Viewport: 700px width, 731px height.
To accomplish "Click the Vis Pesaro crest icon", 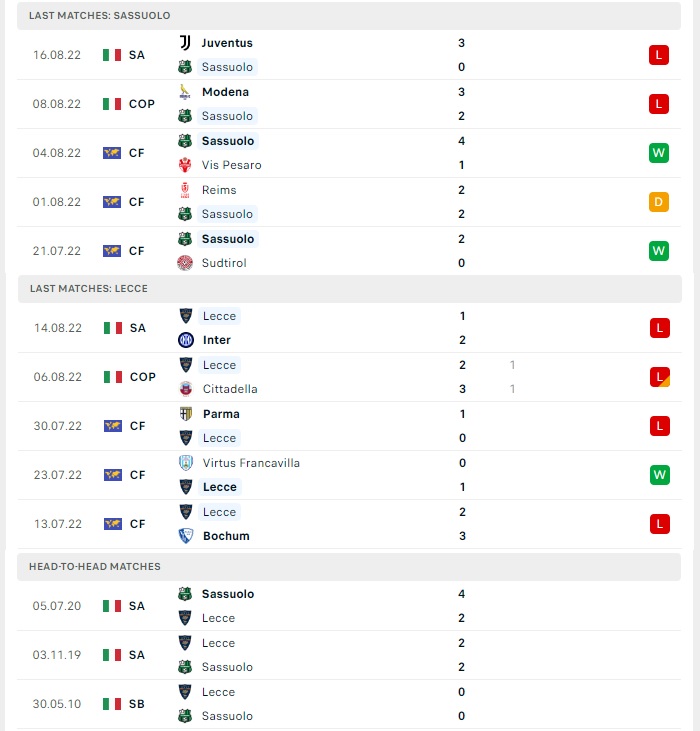I will [185, 165].
